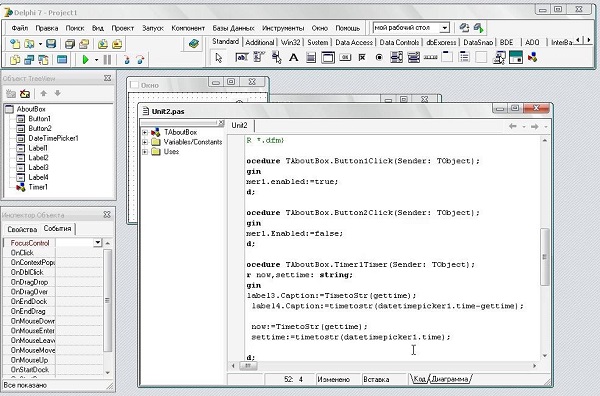The image size is (600, 396).
Task: Close the code explorer pane
Action: pyautogui.click(x=221, y=123)
